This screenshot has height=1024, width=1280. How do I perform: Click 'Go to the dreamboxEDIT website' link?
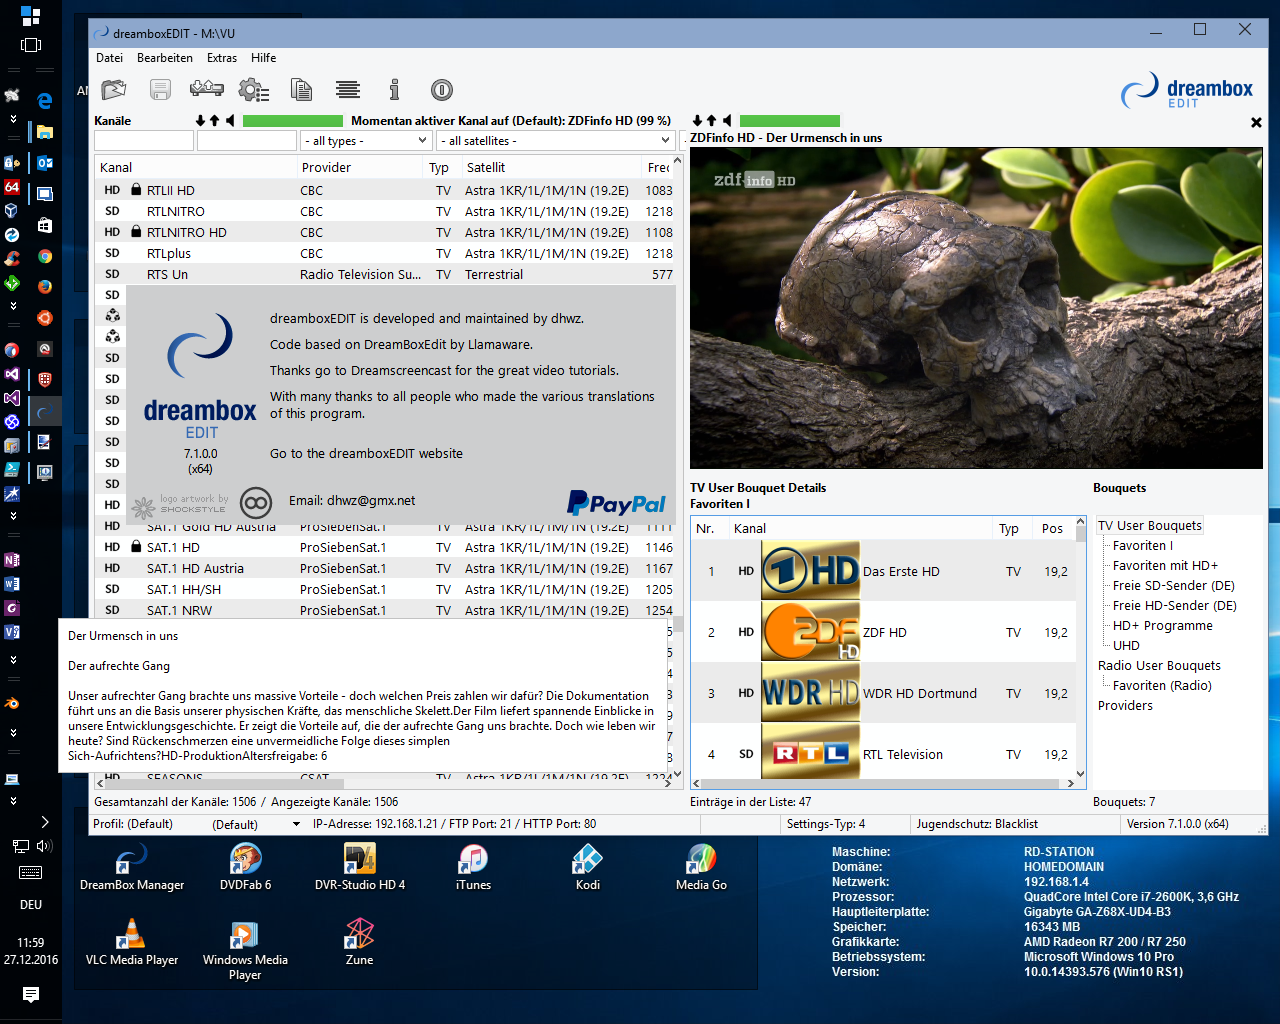click(366, 454)
